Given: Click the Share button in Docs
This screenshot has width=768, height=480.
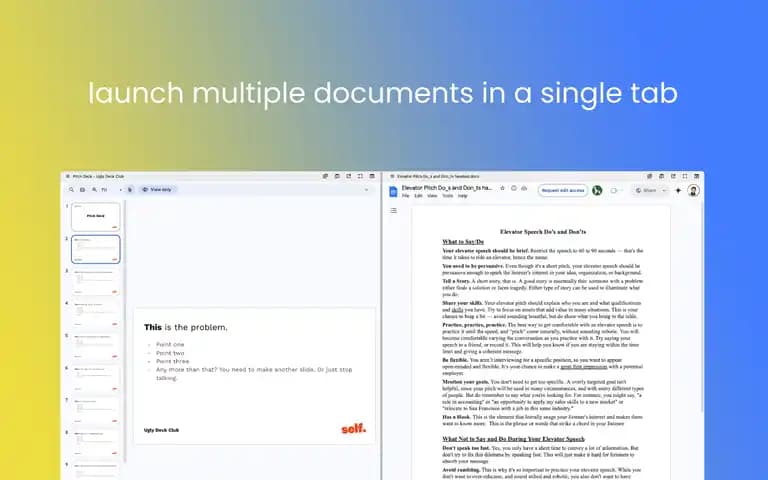Looking at the screenshot, I should [646, 191].
